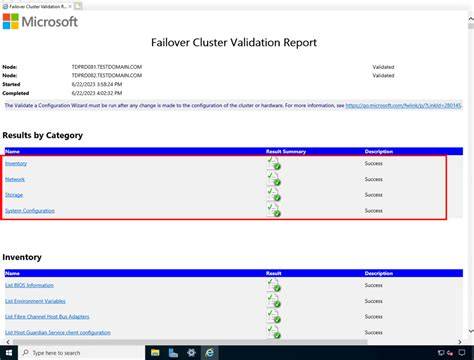Viewport: 474px width, 360px height.
Task: Click the second Validated status text
Action: point(383,75)
